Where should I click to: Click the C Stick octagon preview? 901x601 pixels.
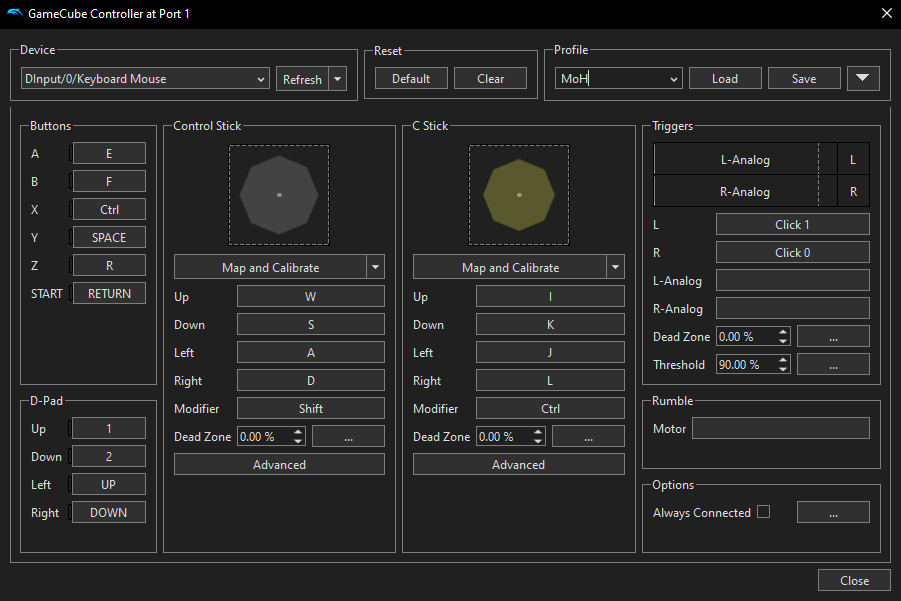pyautogui.click(x=518, y=195)
